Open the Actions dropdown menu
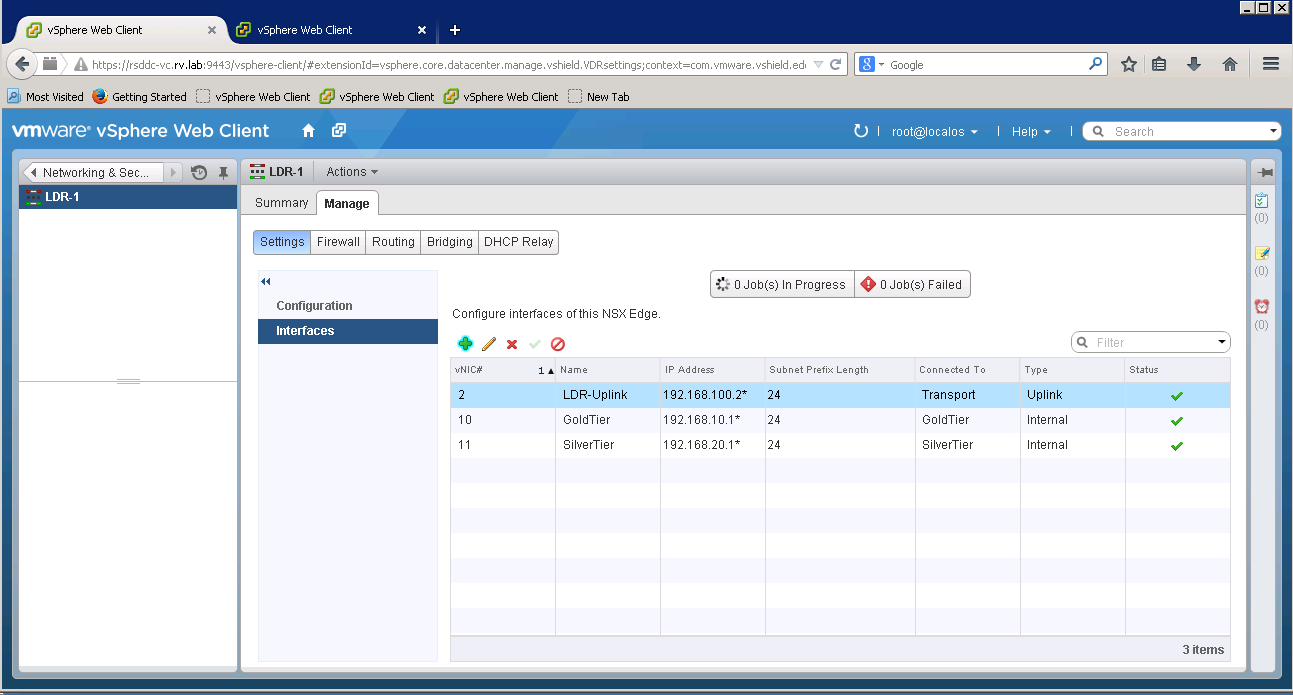Viewport: 1293px width, 695px height. [x=352, y=172]
